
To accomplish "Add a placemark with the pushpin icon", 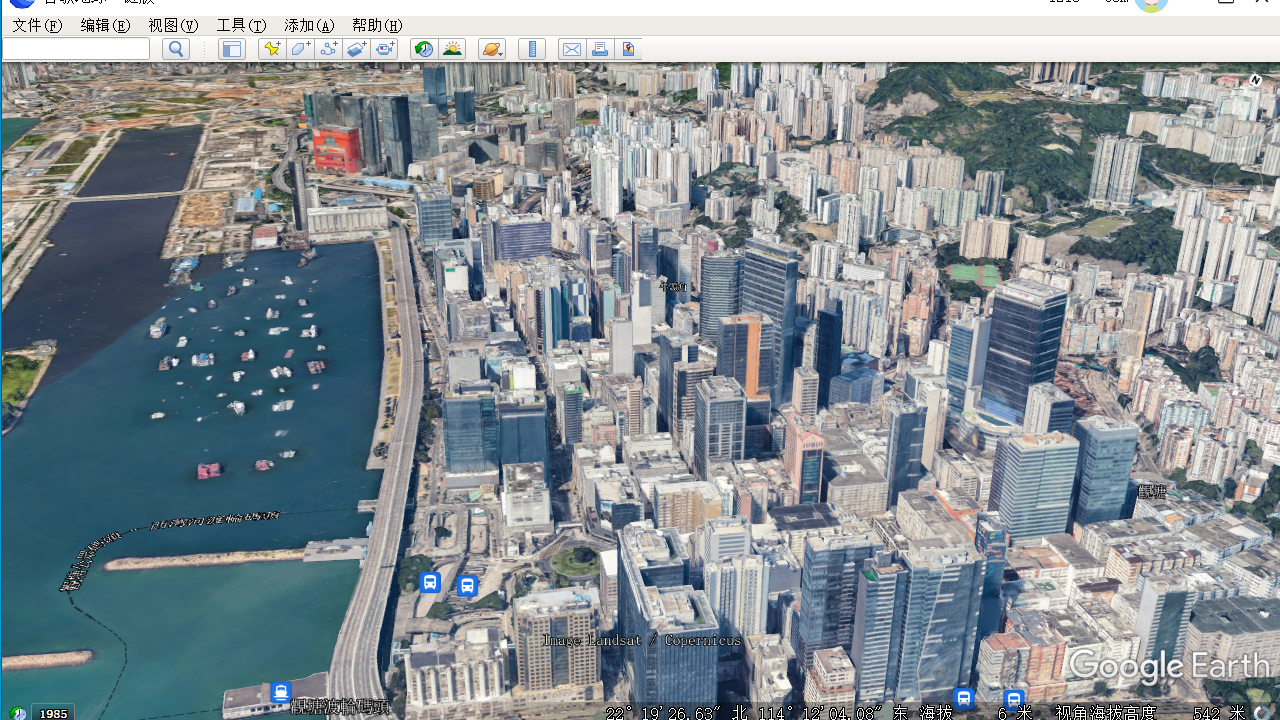I will tap(272, 49).
